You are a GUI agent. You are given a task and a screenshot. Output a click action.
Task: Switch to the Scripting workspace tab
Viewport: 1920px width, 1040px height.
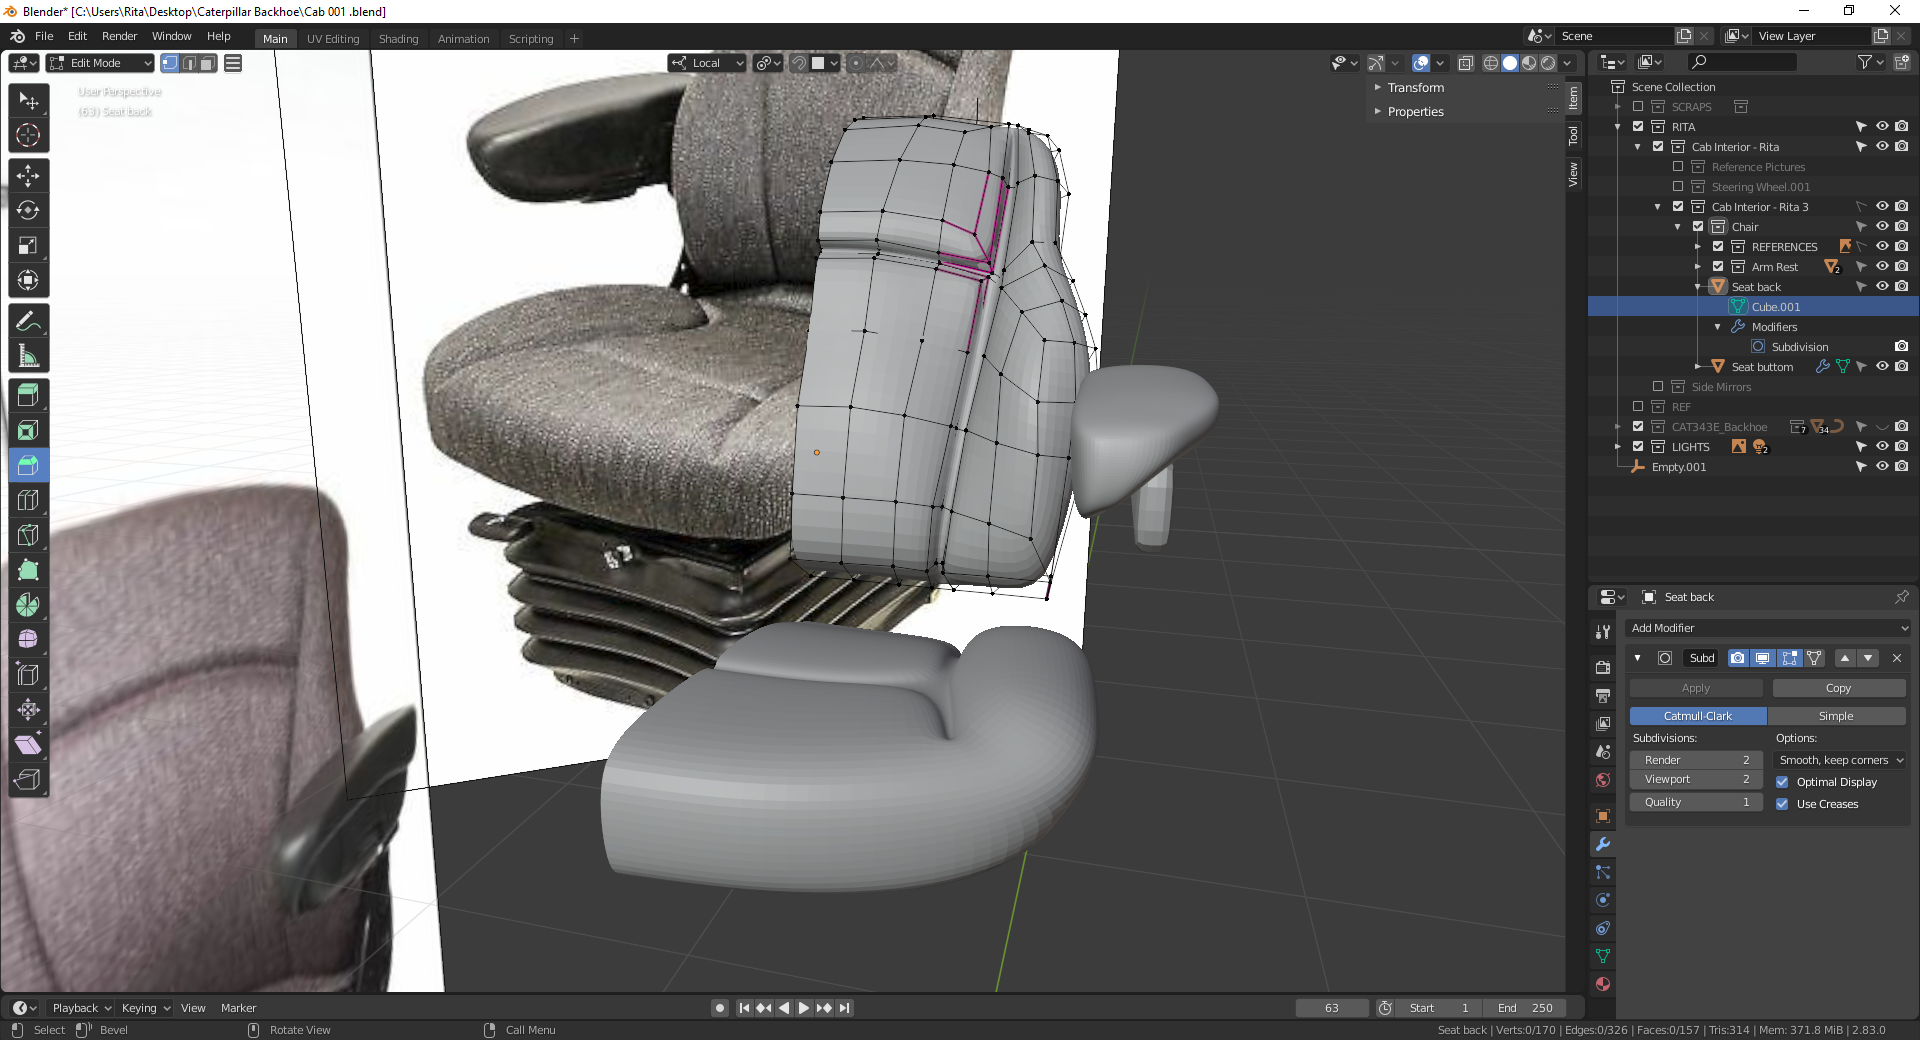pyautogui.click(x=530, y=39)
